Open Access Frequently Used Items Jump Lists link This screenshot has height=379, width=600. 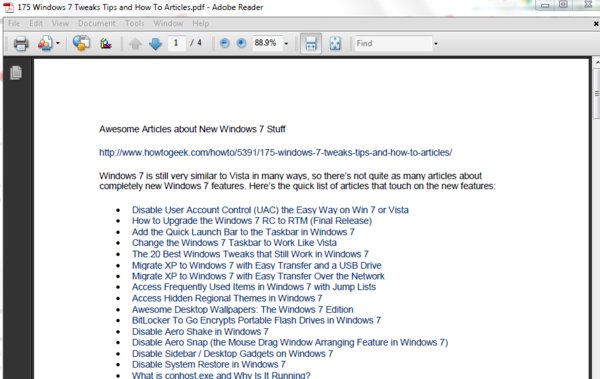pos(254,287)
